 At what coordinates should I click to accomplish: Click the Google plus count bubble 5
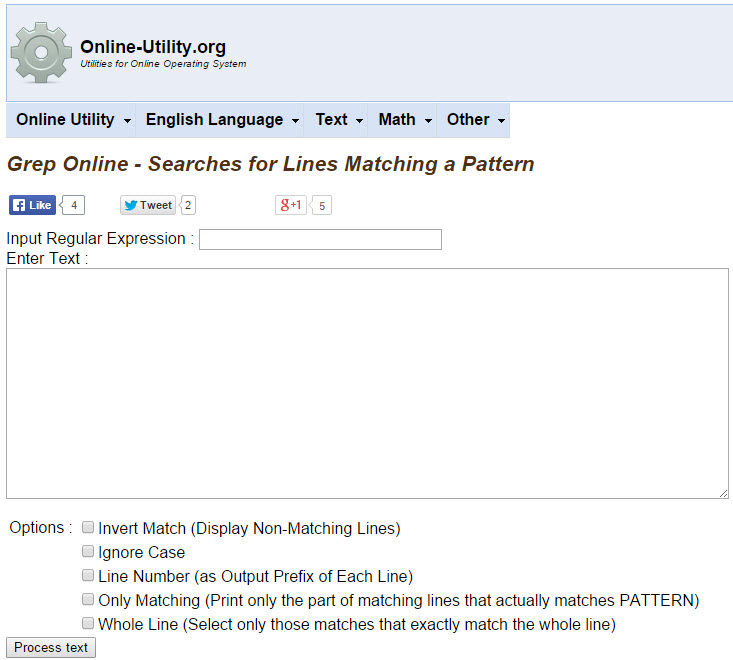point(321,205)
